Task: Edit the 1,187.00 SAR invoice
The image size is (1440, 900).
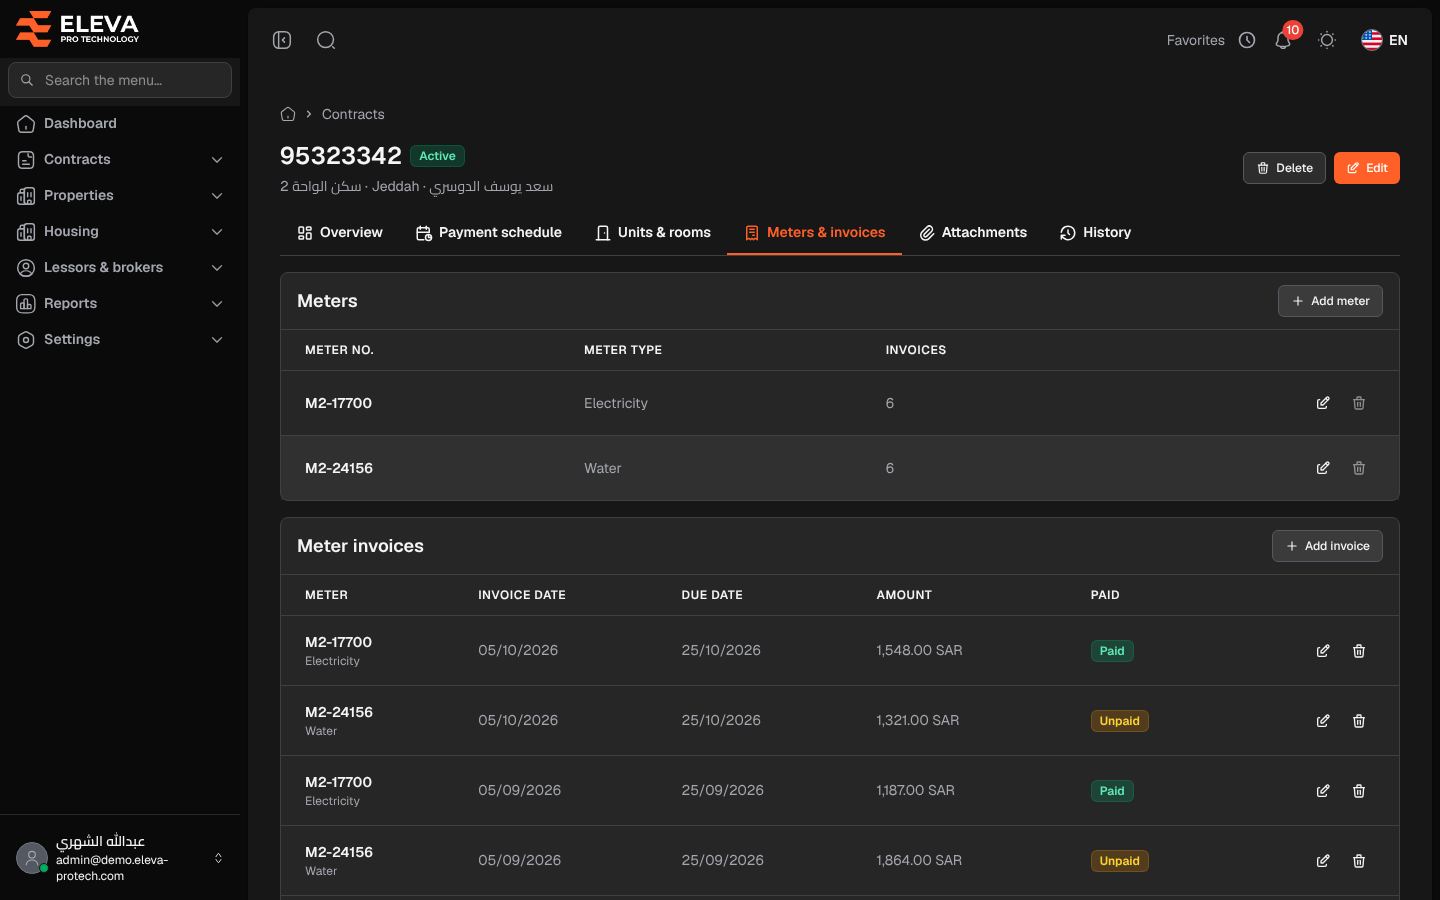Action: point(1323,791)
